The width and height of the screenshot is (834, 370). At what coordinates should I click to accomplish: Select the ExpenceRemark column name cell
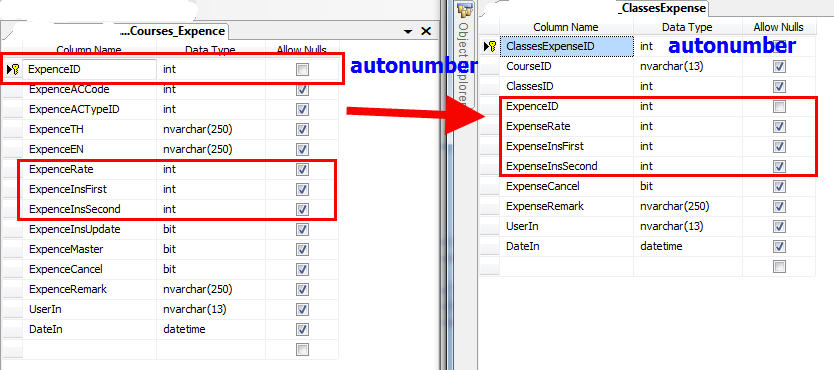(90, 290)
